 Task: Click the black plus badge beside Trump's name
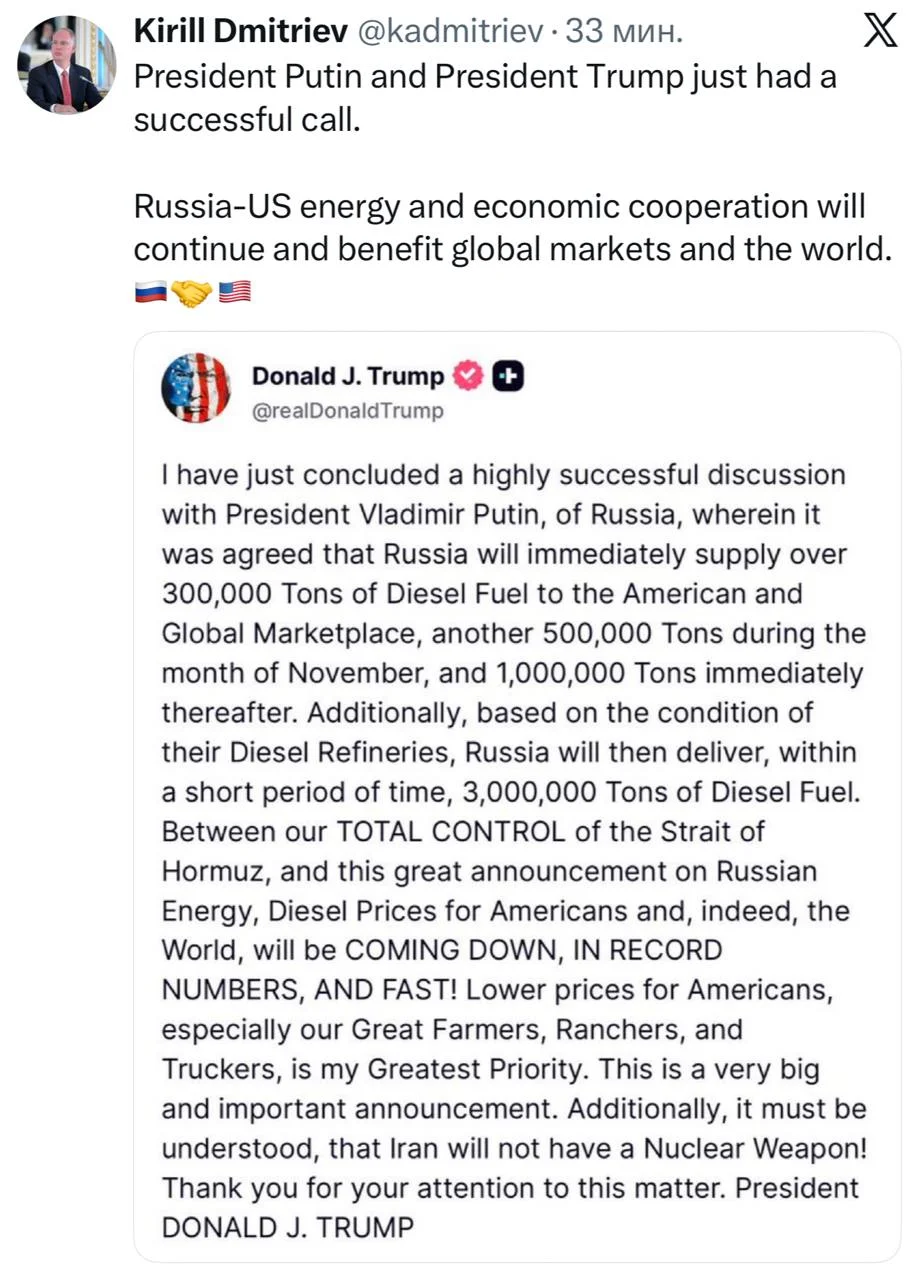click(510, 376)
